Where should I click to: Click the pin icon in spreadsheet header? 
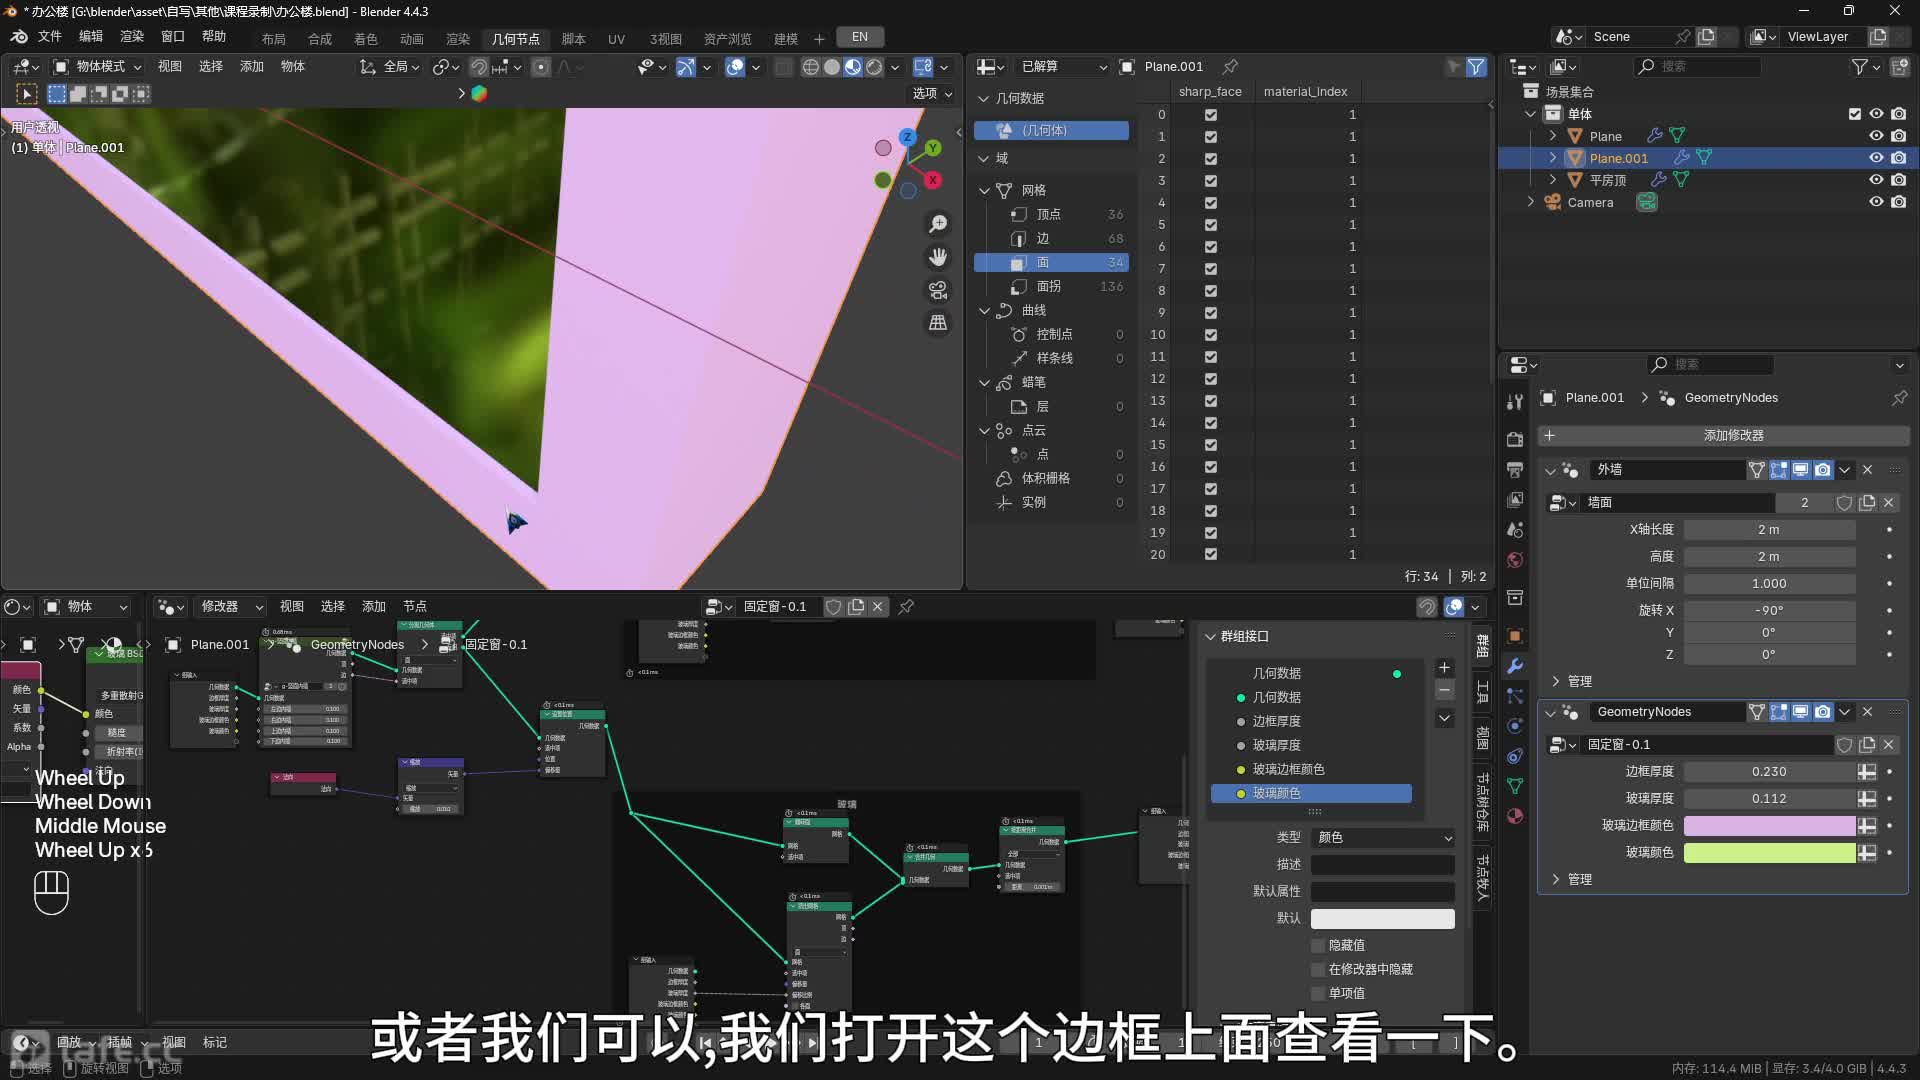1231,66
